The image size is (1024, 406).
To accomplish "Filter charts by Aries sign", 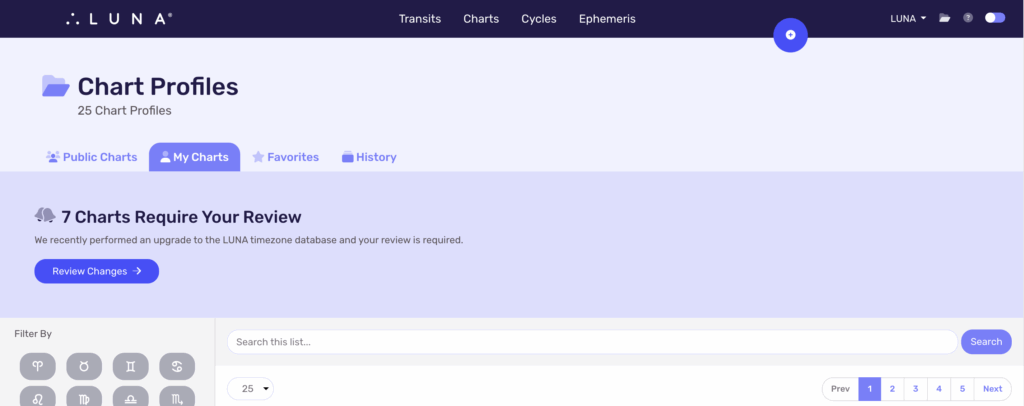I will pos(38,367).
